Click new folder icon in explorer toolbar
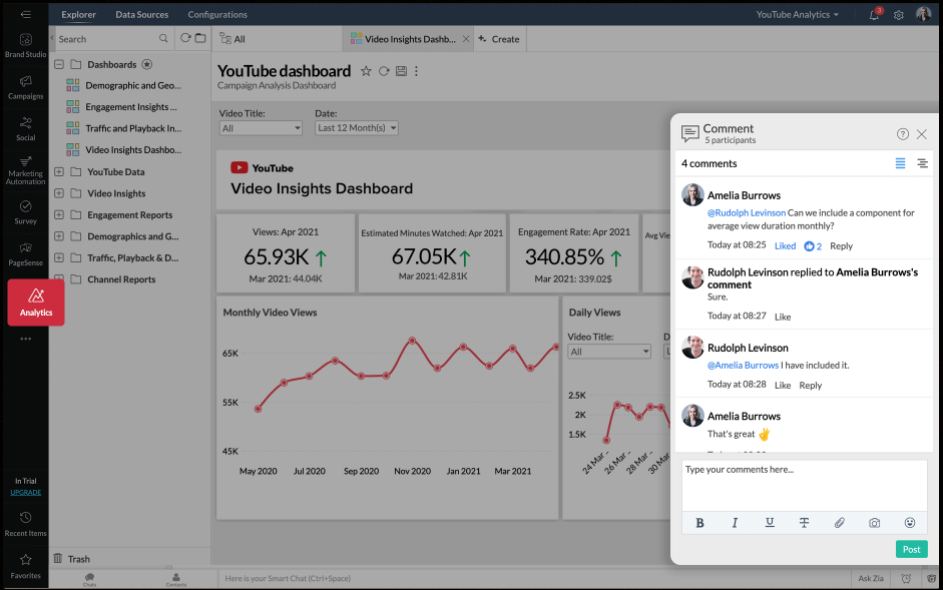Viewport: 943px width, 590px height. (200, 38)
